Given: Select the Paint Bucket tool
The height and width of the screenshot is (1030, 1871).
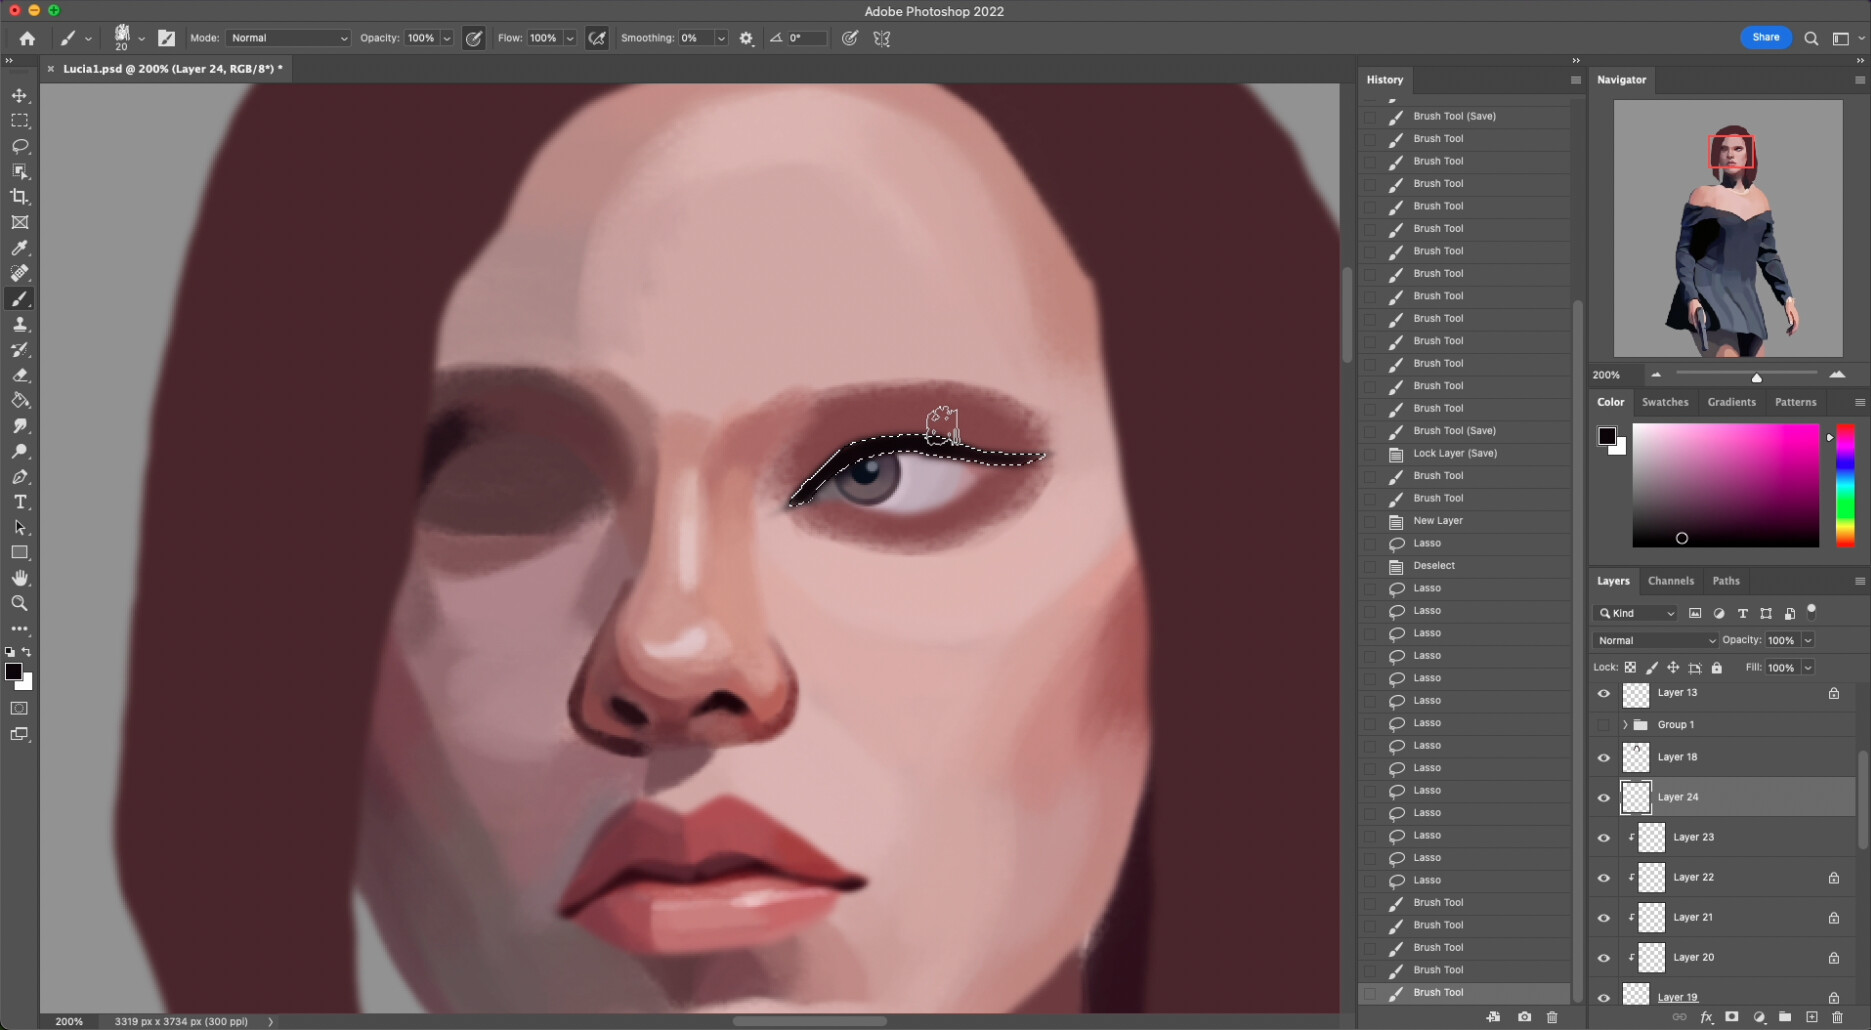Looking at the screenshot, I should pyautogui.click(x=20, y=401).
